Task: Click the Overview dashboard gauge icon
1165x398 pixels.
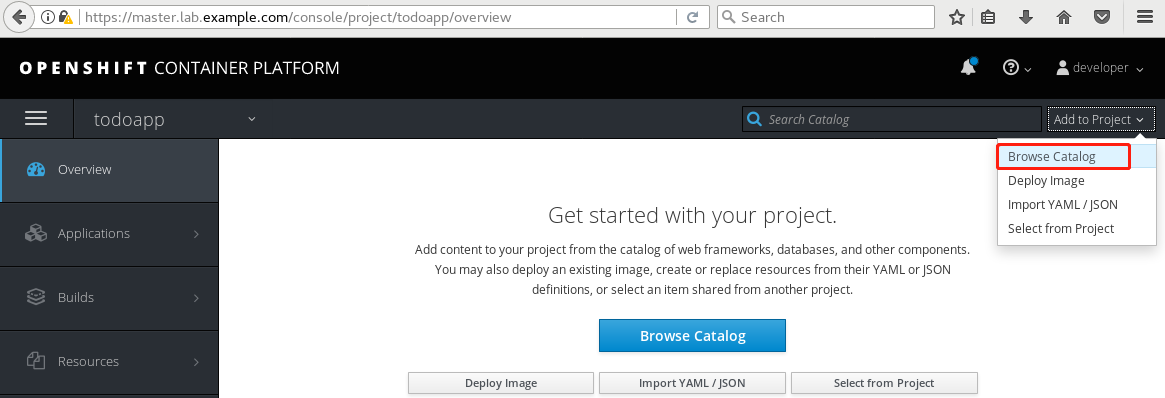Action: coord(36,169)
